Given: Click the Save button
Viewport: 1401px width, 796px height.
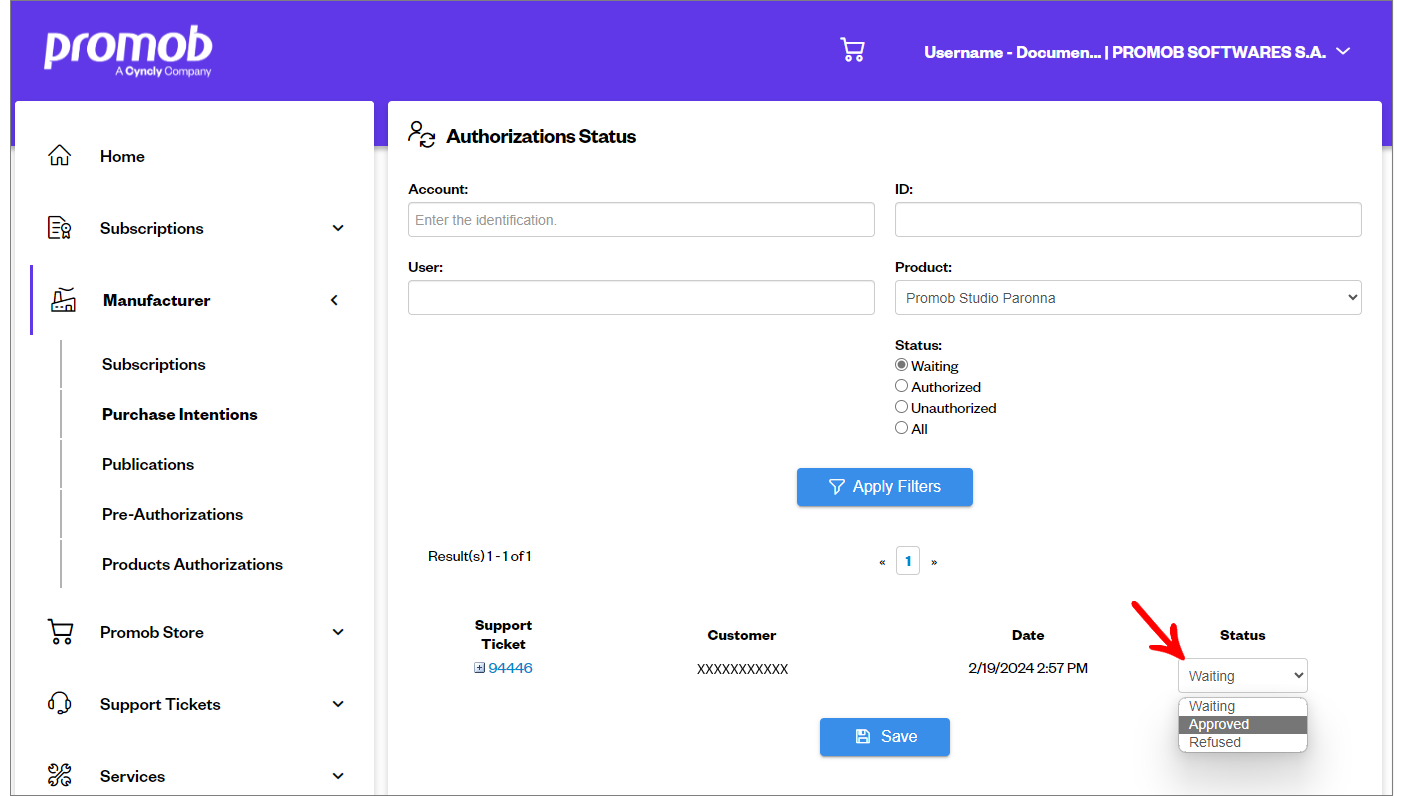Looking at the screenshot, I should [x=885, y=737].
